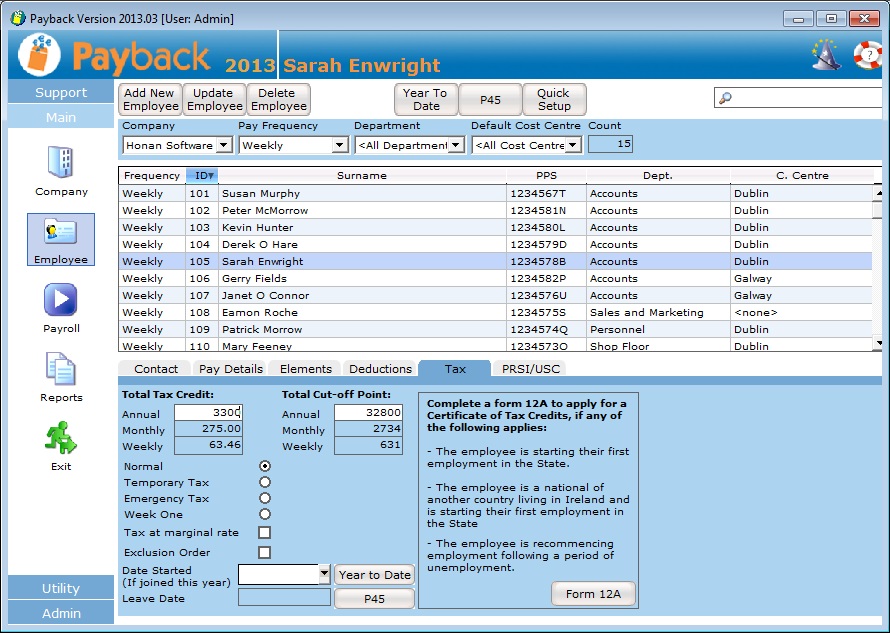Screen dimensions: 890x633
Task: Select the Temporary Tax radio button
Action: click(264, 482)
